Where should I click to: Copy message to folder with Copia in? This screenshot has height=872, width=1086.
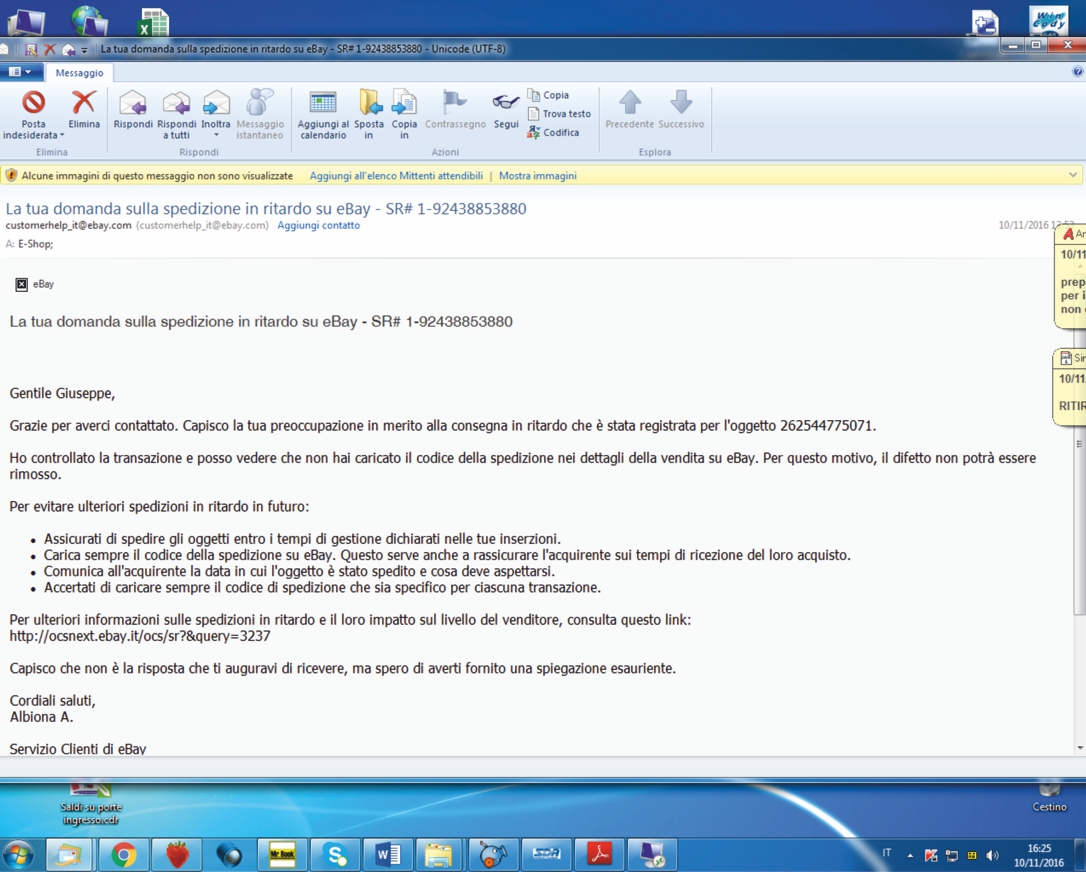pos(404,114)
